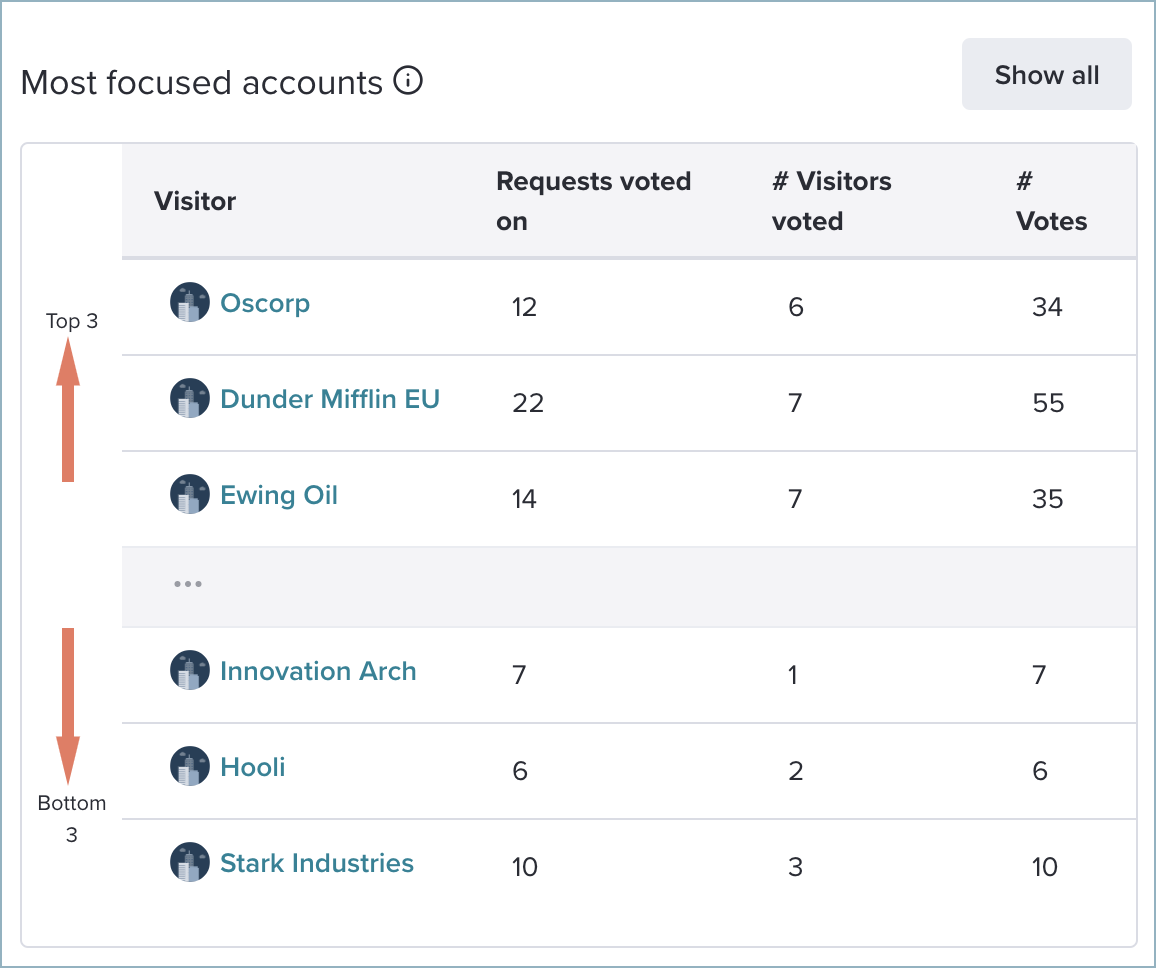Click Dunder Mifflin EU's votes value 55
The image size is (1156, 968).
tap(1048, 403)
